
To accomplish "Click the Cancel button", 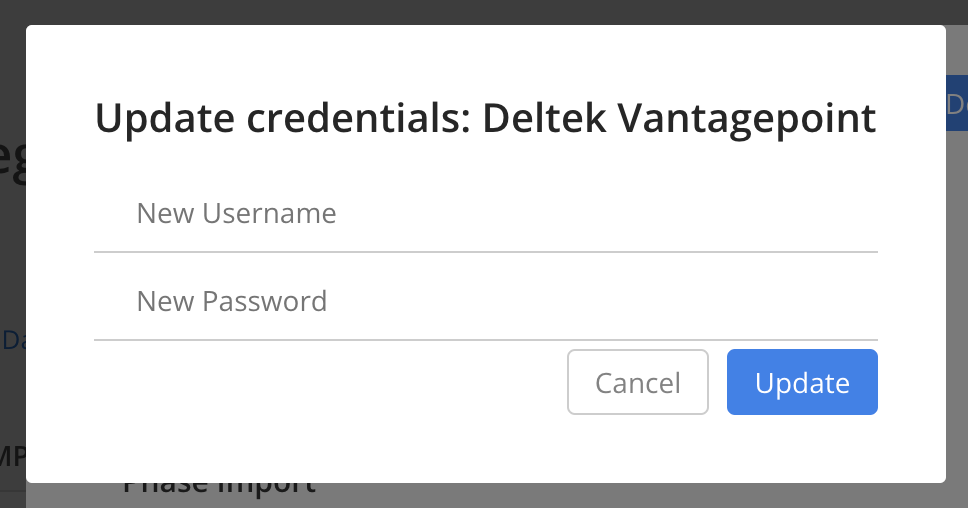I will coord(638,382).
